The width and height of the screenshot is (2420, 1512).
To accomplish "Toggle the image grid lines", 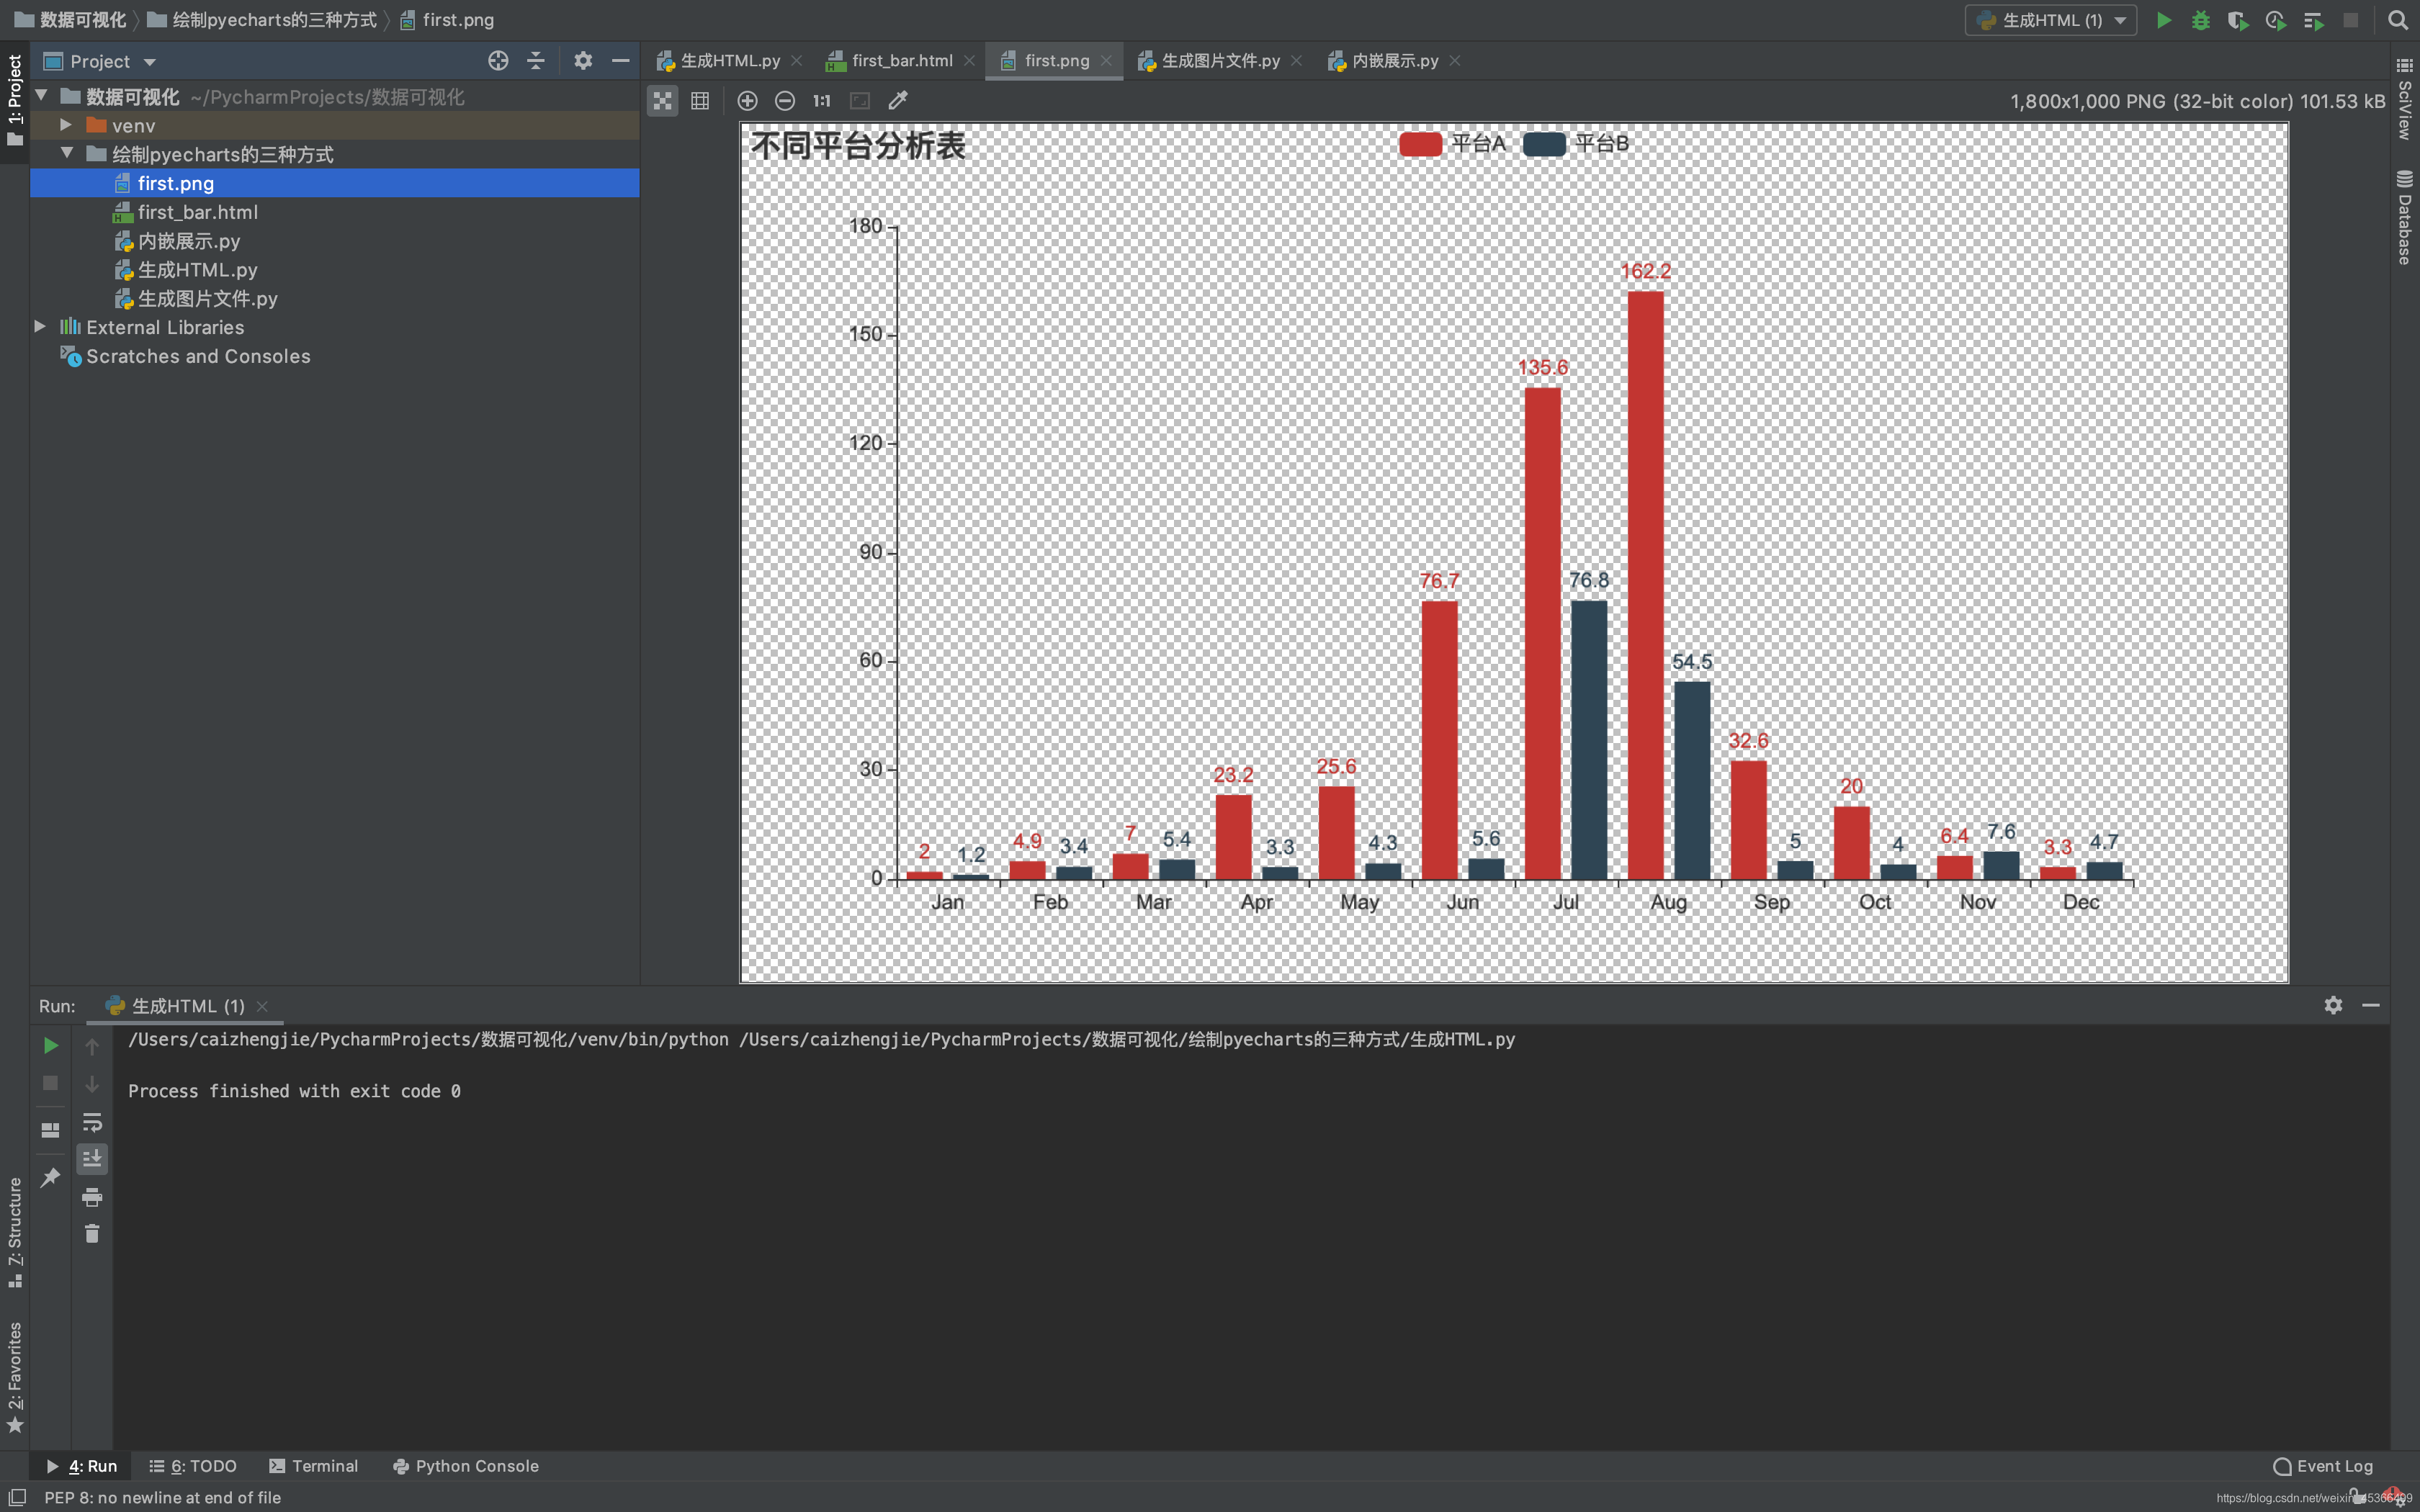I will coord(700,101).
